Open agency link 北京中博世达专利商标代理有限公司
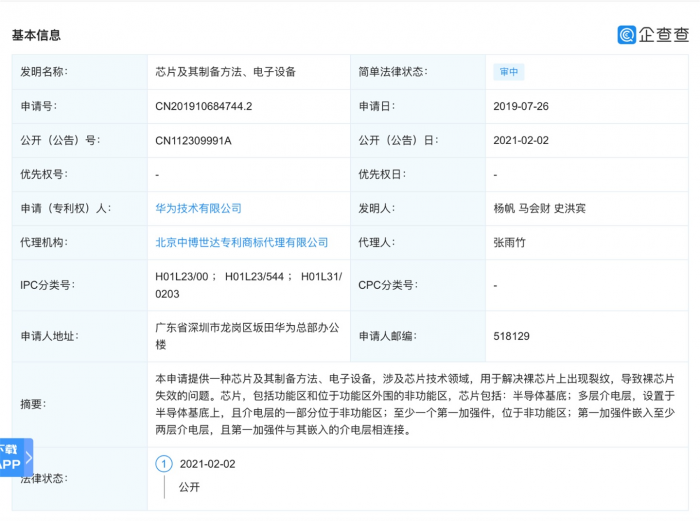700x521 pixels. [x=241, y=242]
